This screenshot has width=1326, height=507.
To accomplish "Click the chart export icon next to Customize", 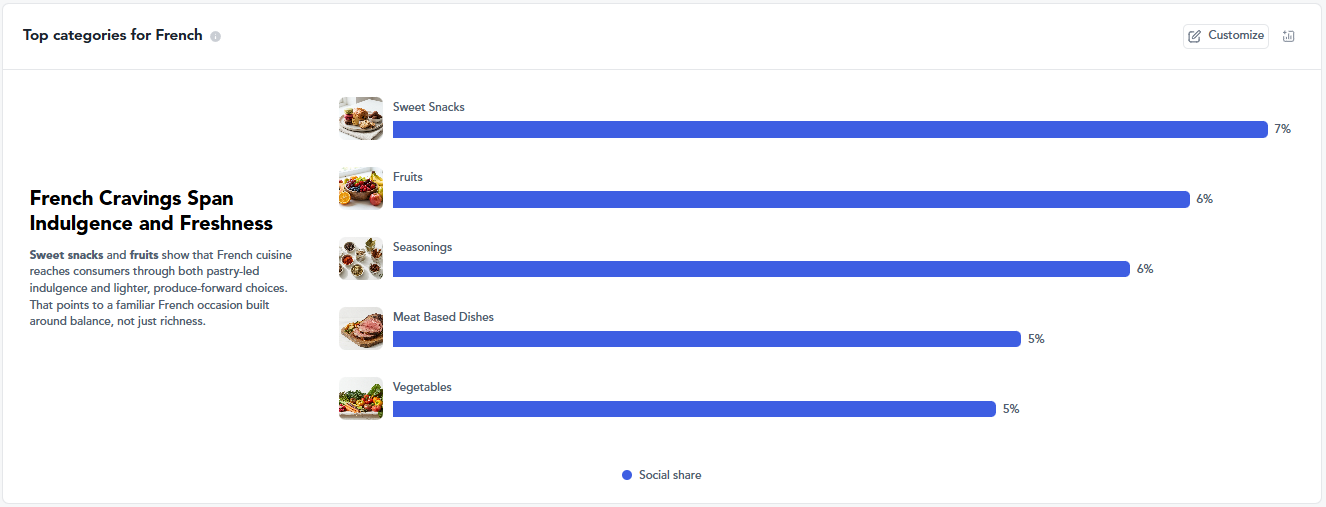I will click(1288, 36).
